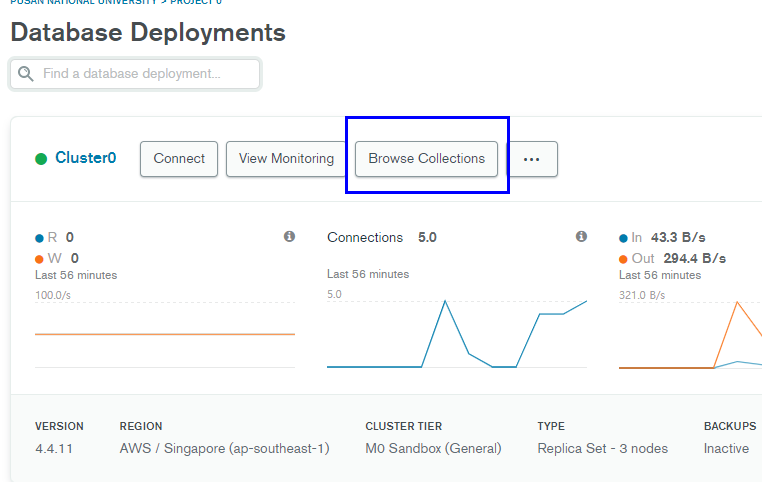Click Browse Collections button

pos(426,159)
